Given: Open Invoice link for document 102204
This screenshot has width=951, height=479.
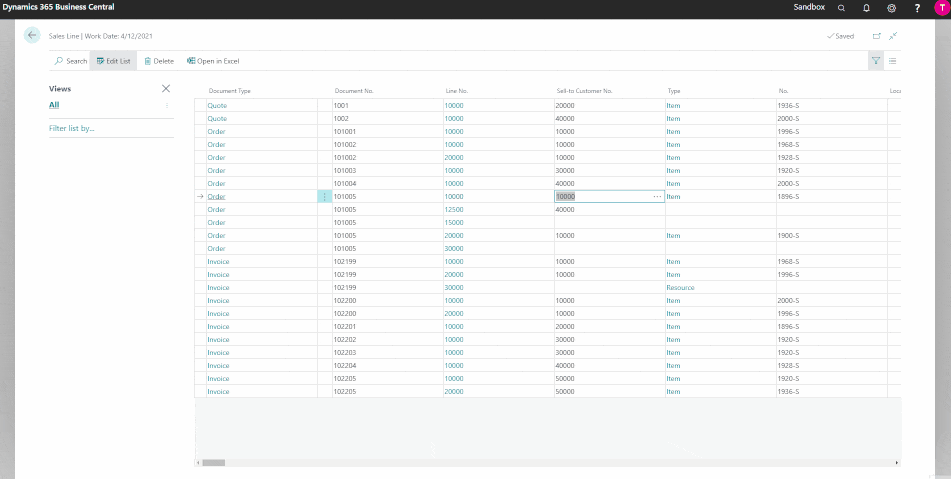Looking at the screenshot, I should tap(218, 366).
